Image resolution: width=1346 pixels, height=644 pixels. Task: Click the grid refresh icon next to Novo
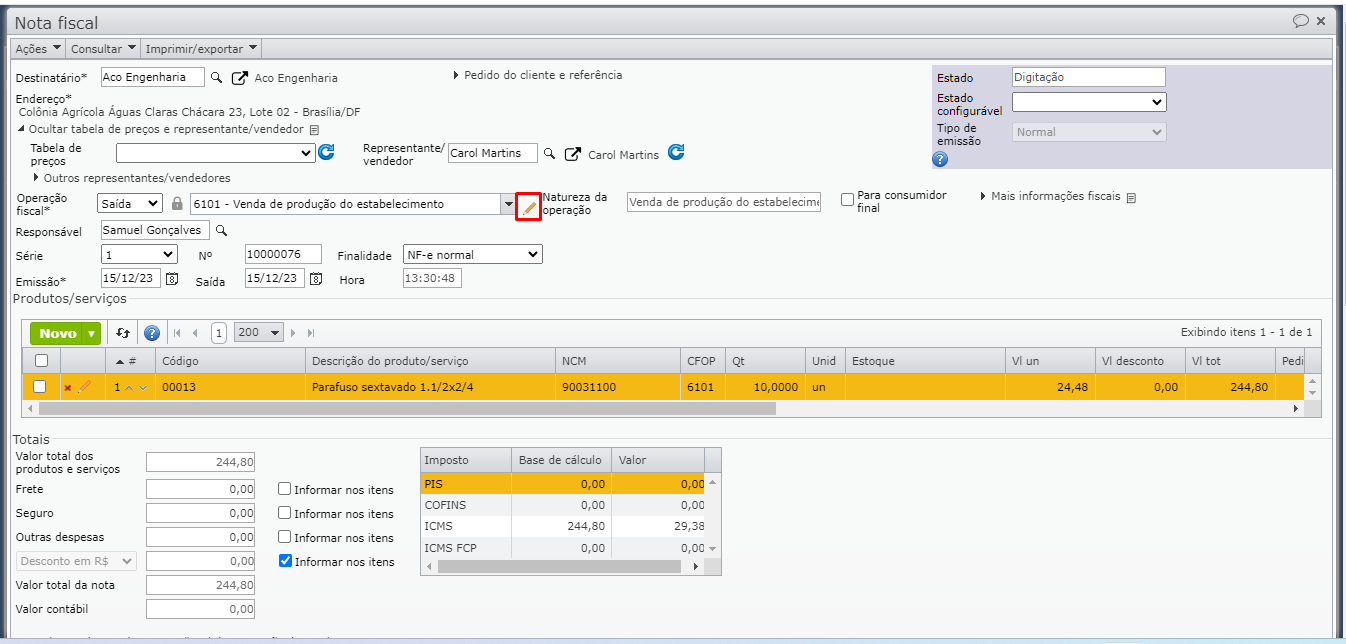[x=123, y=333]
